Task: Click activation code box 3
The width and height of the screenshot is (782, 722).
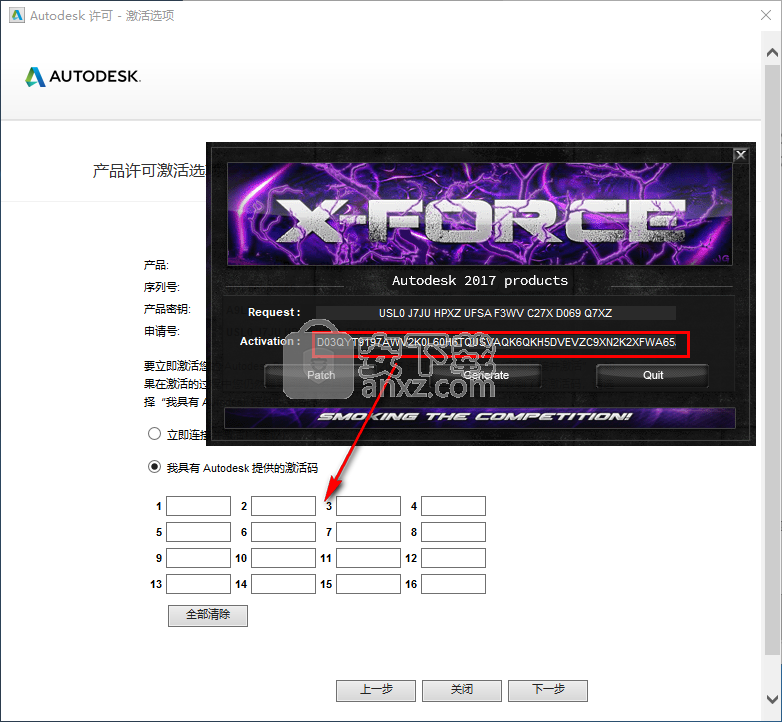Action: [x=369, y=506]
